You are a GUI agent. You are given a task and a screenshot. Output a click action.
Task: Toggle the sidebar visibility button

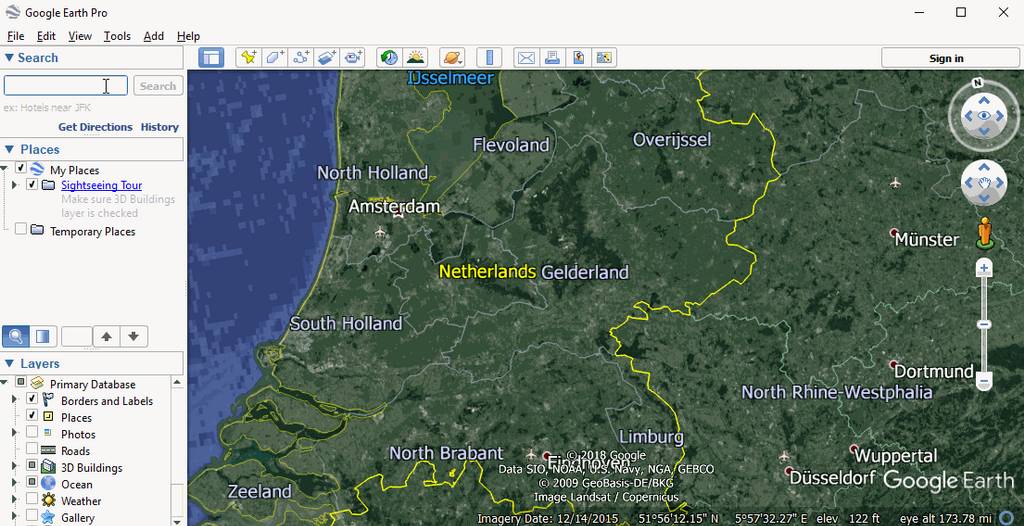tap(211, 58)
